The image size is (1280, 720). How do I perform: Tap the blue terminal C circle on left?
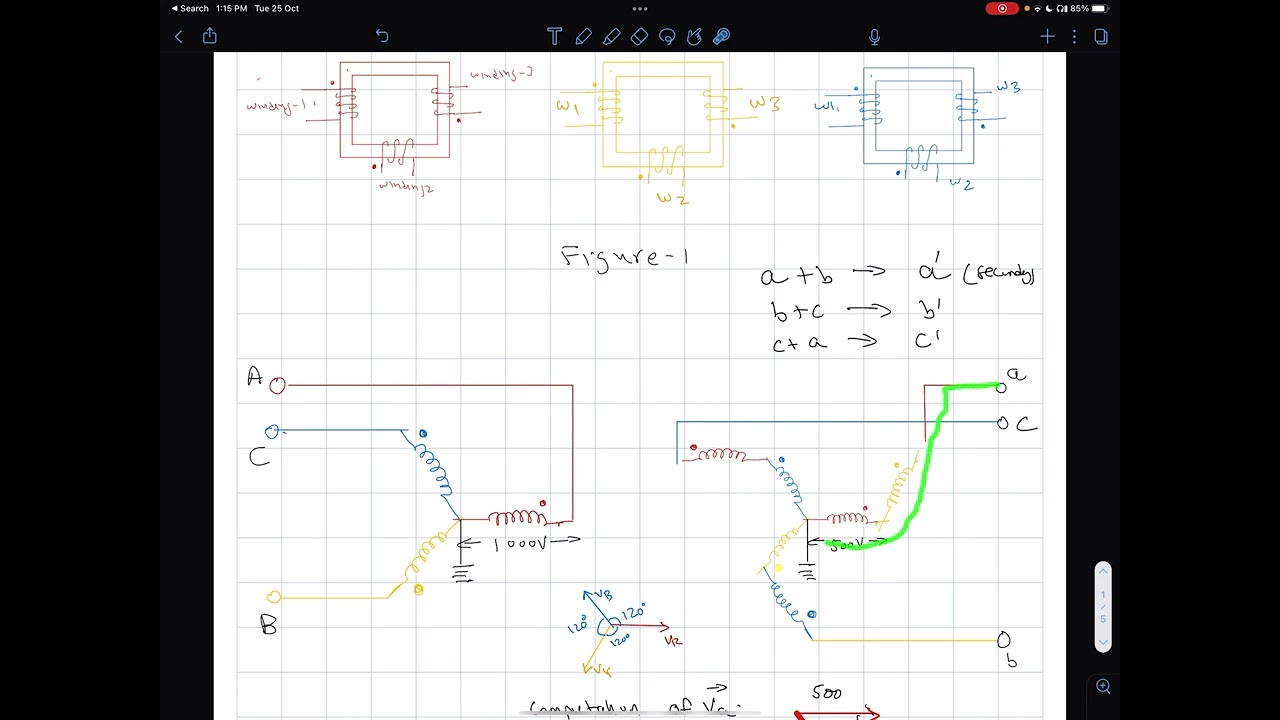point(271,432)
